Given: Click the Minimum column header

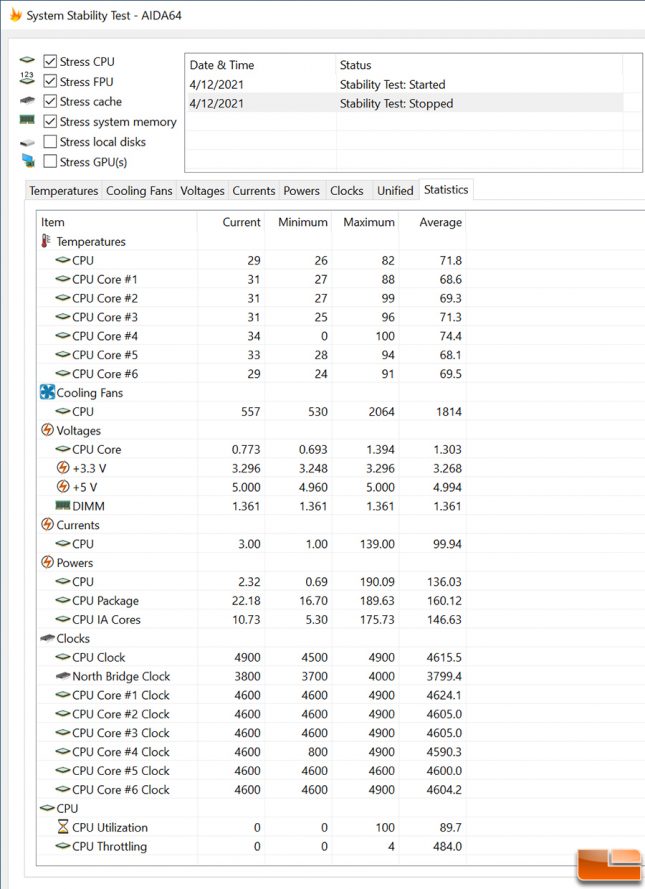Looking at the screenshot, I should pyautogui.click(x=298, y=222).
